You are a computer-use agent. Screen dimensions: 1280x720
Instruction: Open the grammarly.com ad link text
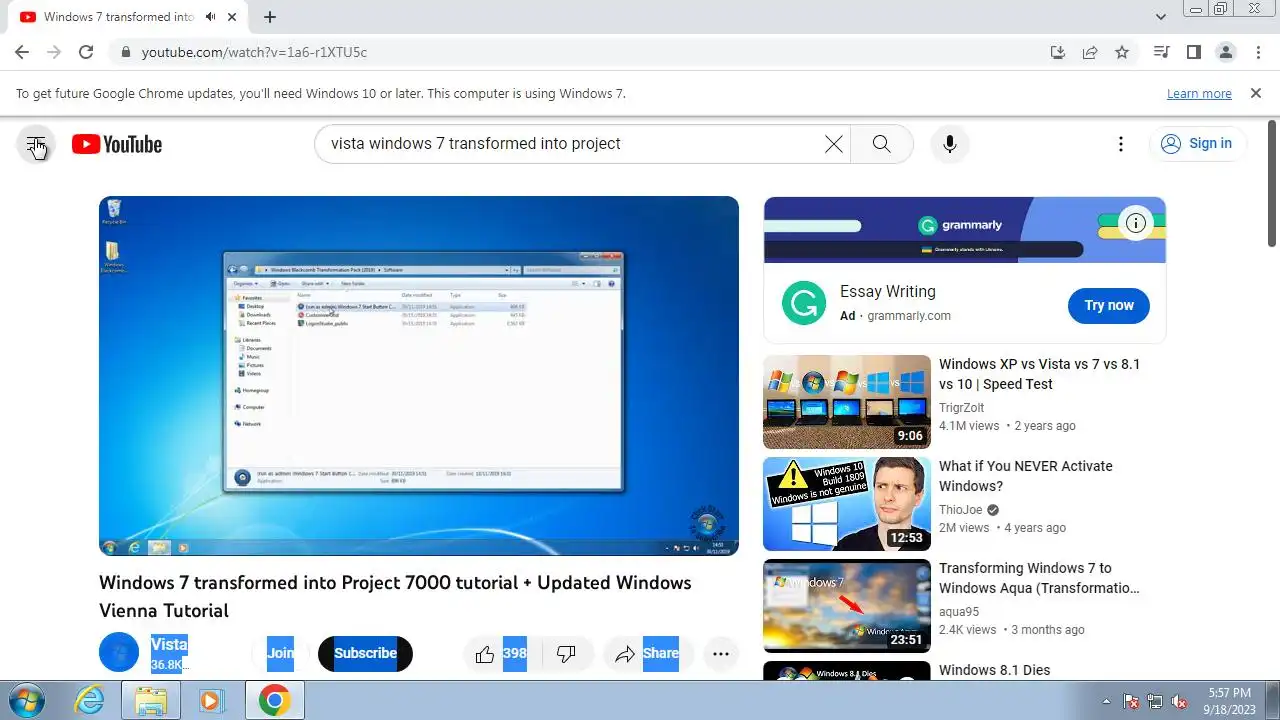tap(909, 315)
